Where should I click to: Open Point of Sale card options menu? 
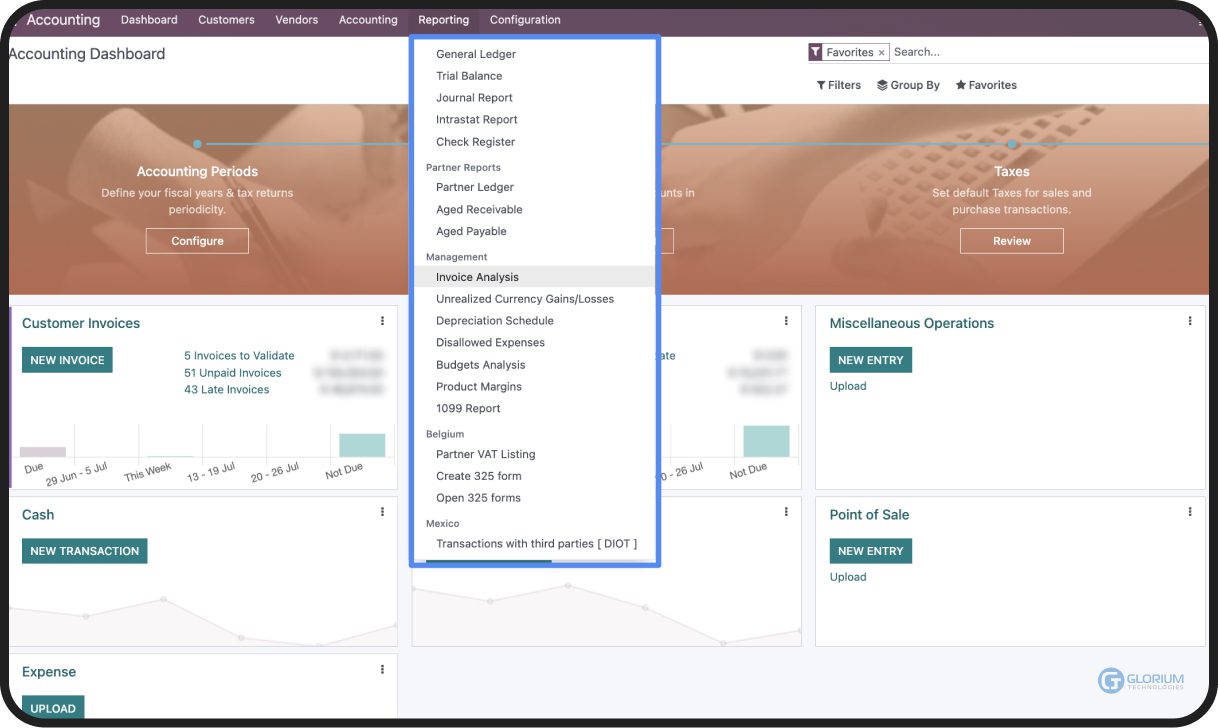click(1190, 512)
